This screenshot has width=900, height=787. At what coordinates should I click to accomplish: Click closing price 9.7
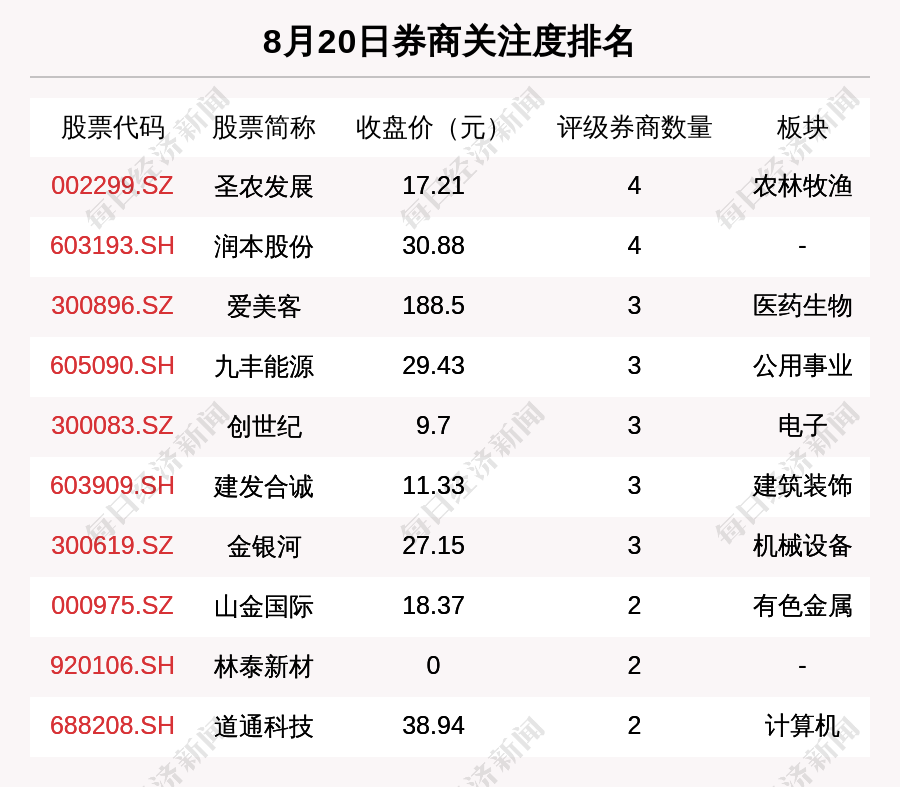pos(433,425)
